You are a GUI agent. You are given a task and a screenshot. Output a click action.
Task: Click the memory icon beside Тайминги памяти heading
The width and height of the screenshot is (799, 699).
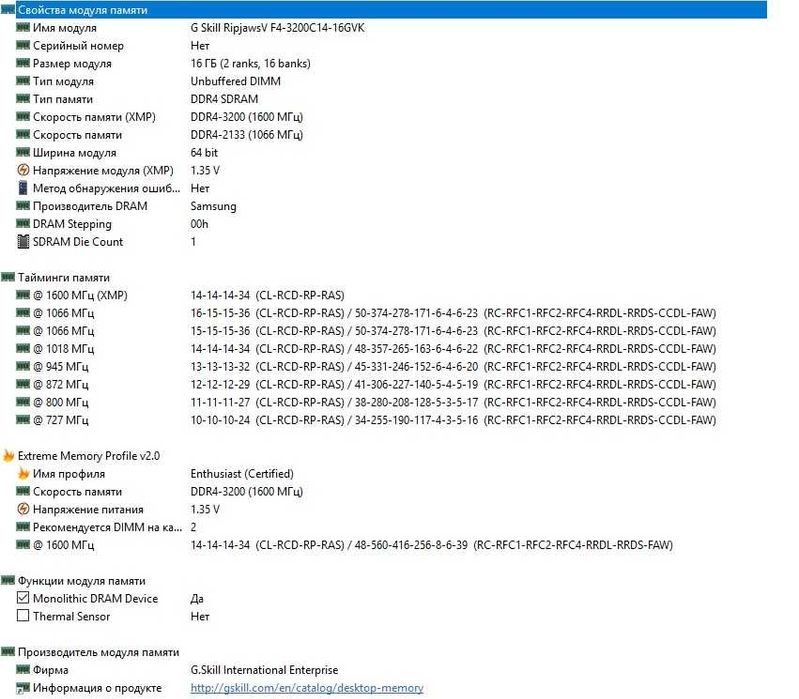tap(8, 277)
